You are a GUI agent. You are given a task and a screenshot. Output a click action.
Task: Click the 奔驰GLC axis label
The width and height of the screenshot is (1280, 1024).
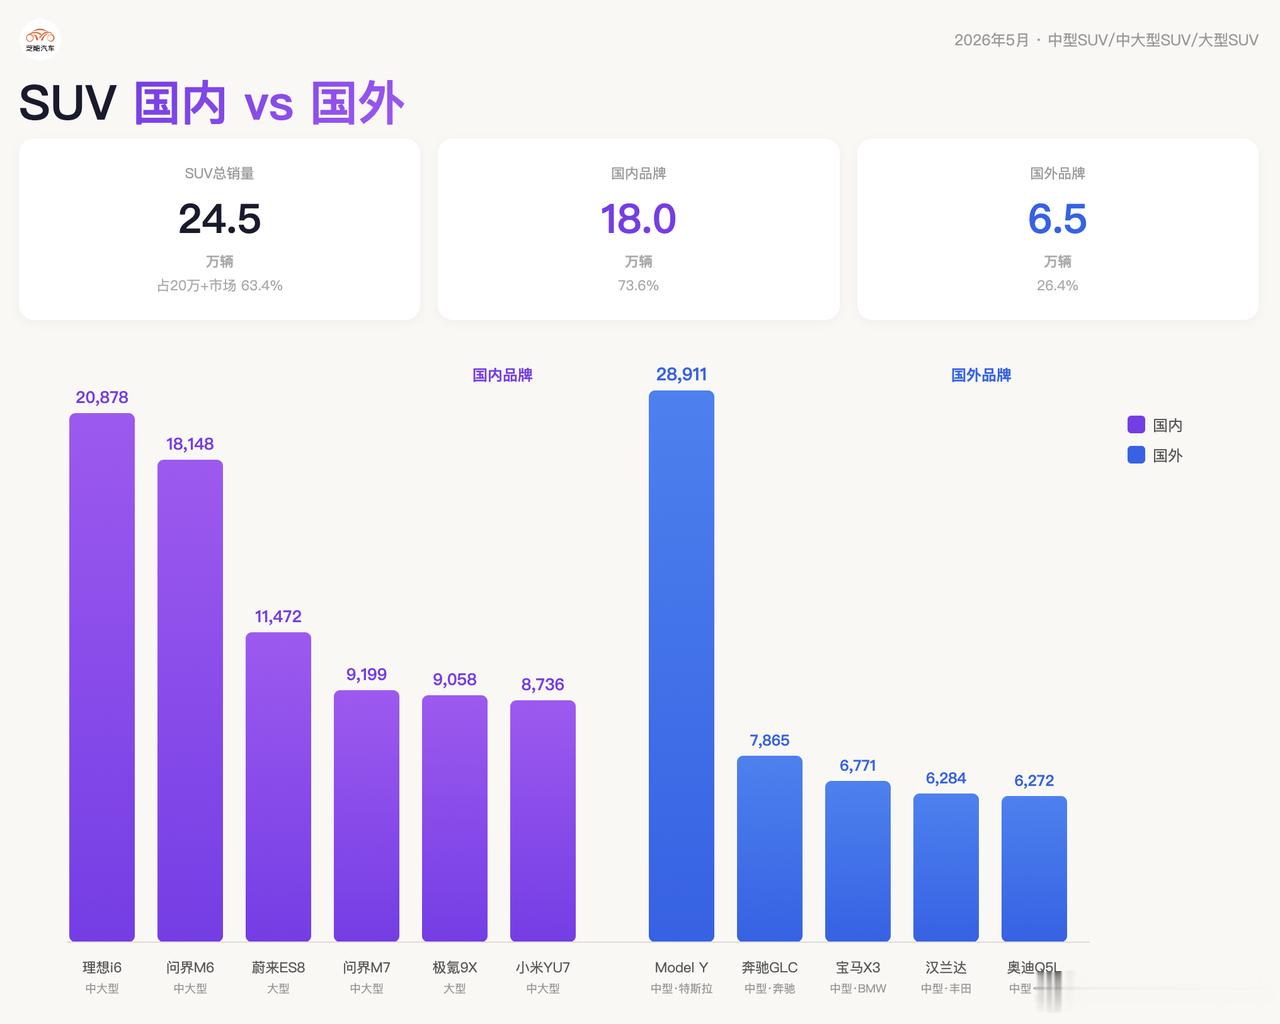[770, 967]
